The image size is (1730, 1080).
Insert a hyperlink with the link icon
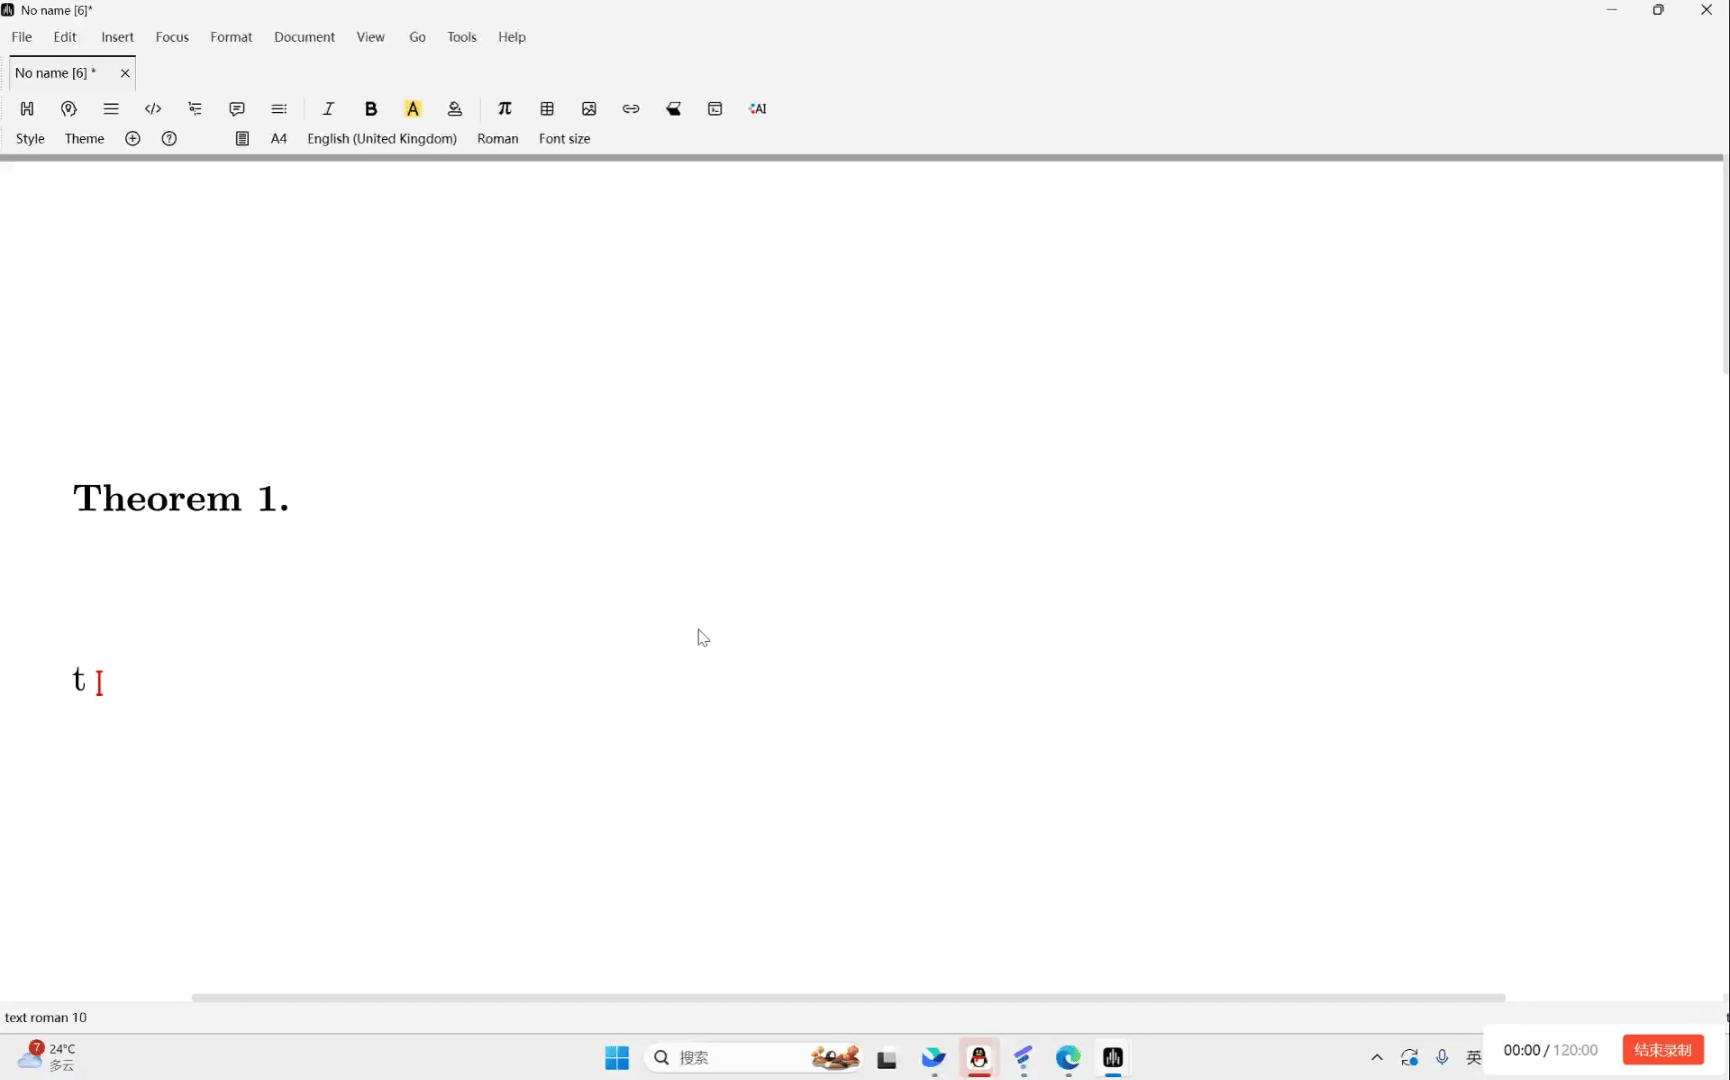[631, 108]
